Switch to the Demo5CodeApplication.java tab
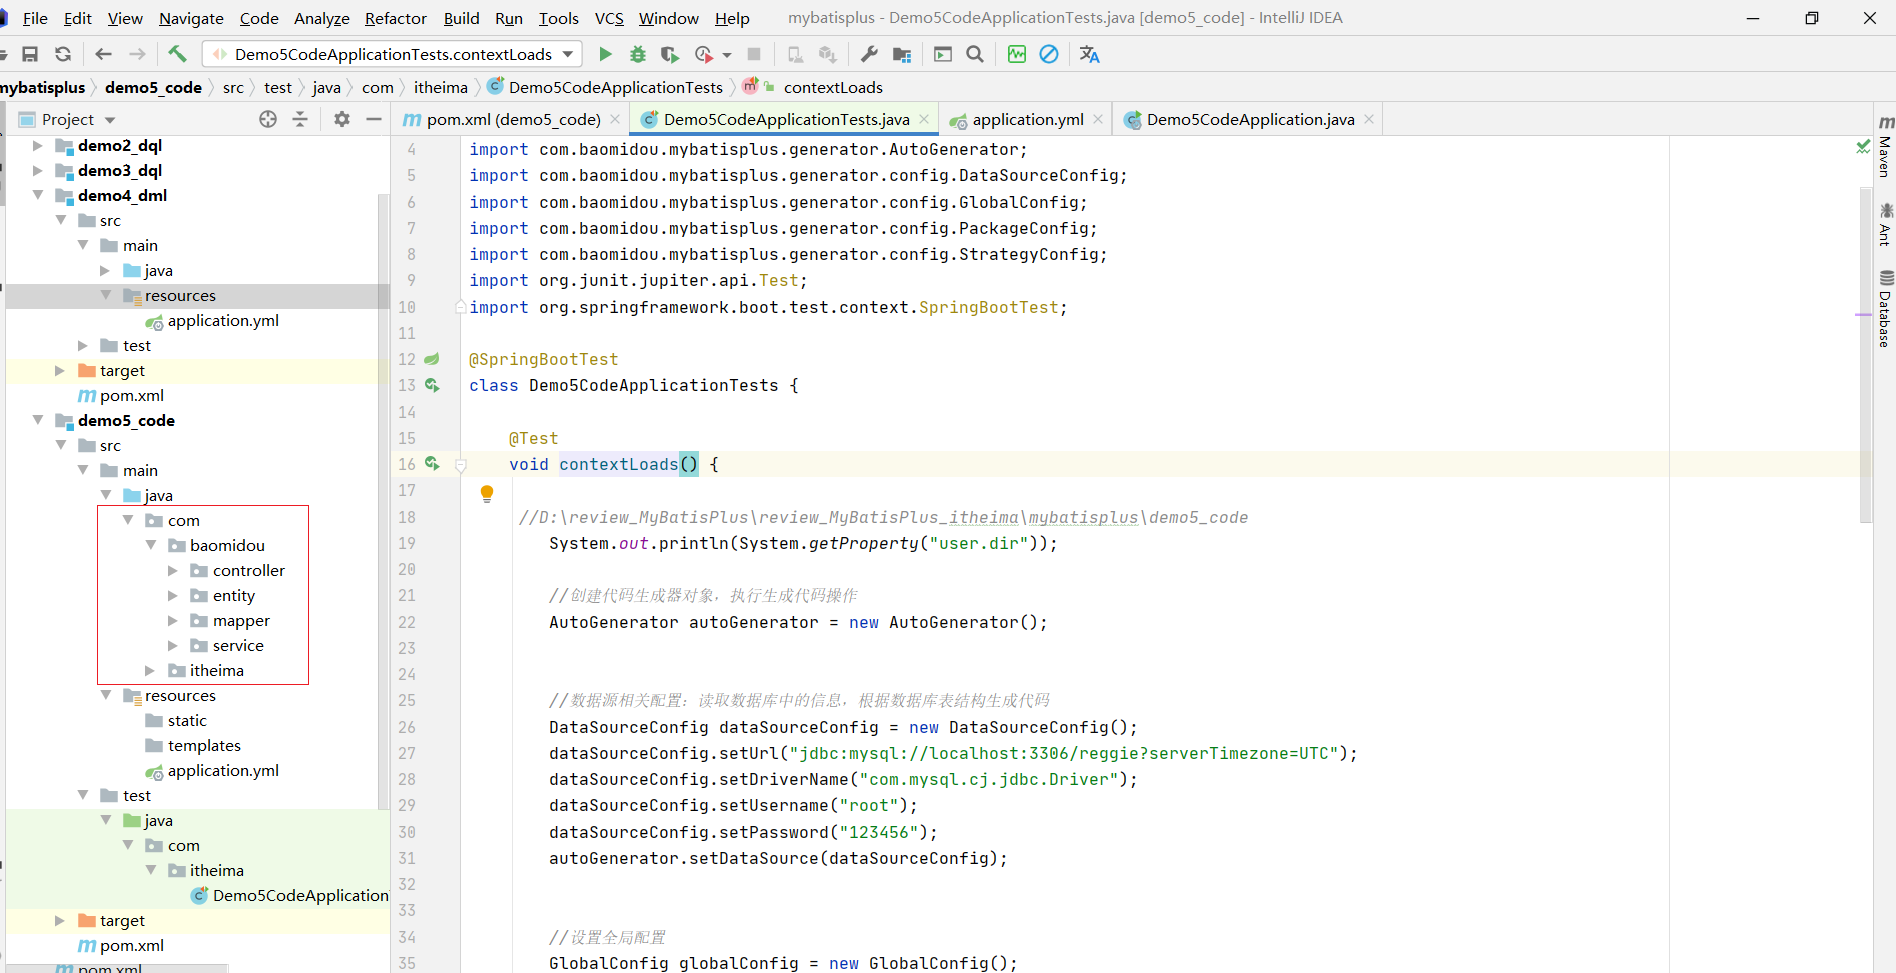1896x973 pixels. (x=1249, y=119)
